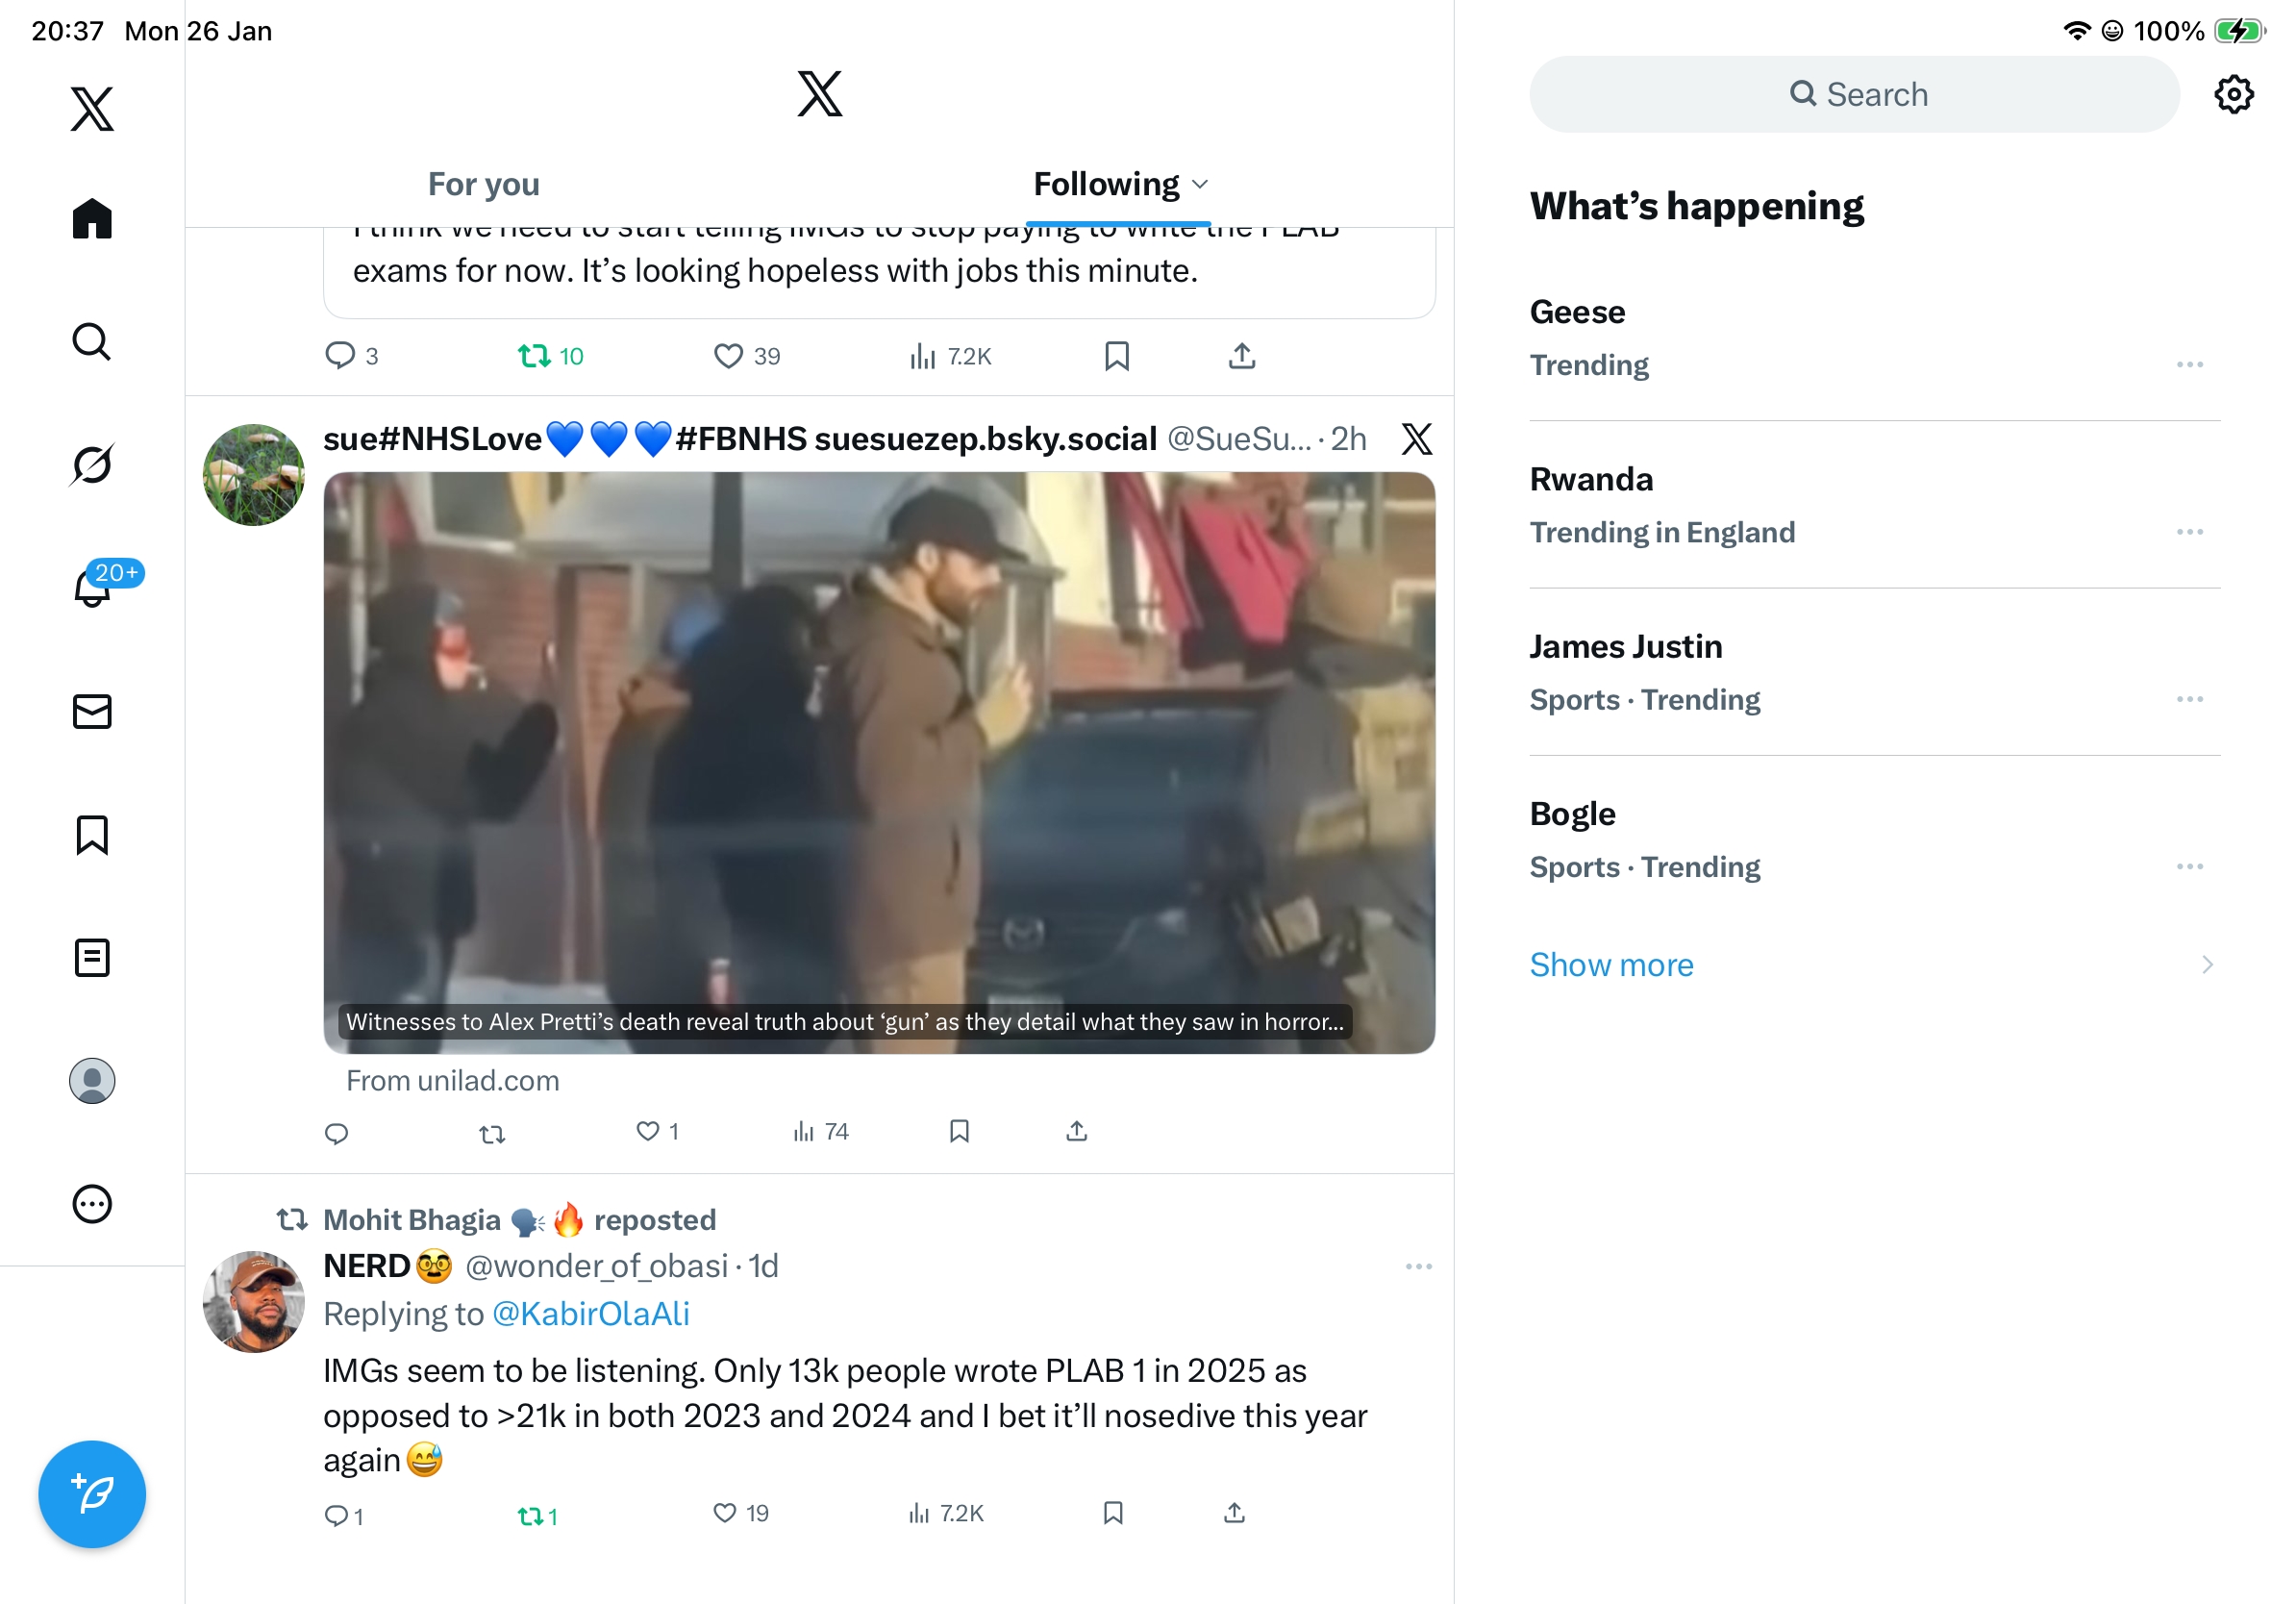Expand the Following tab dropdown chevron
2296x1604 pixels.
[x=1201, y=184]
